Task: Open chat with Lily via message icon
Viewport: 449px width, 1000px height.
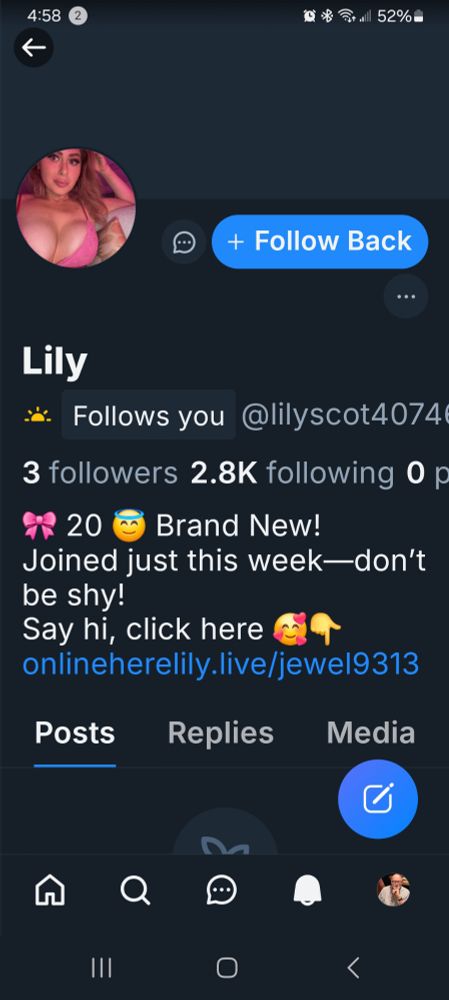Action: [184, 242]
